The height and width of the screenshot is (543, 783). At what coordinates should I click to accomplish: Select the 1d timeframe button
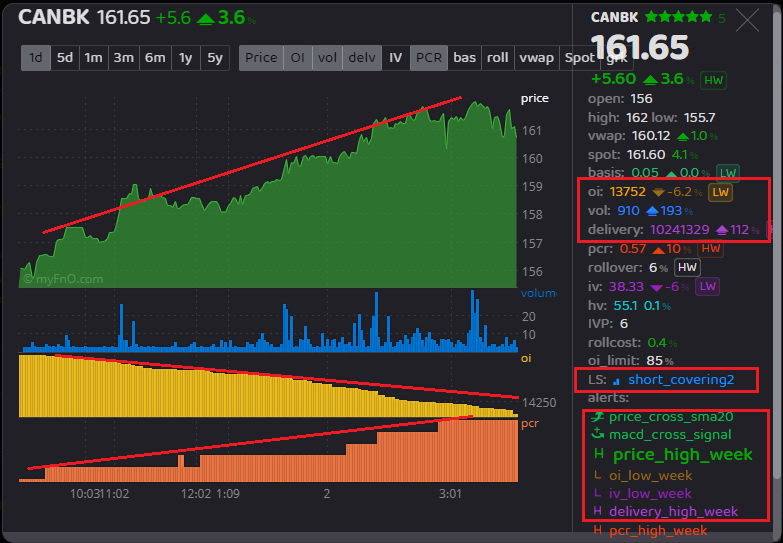[x=35, y=58]
